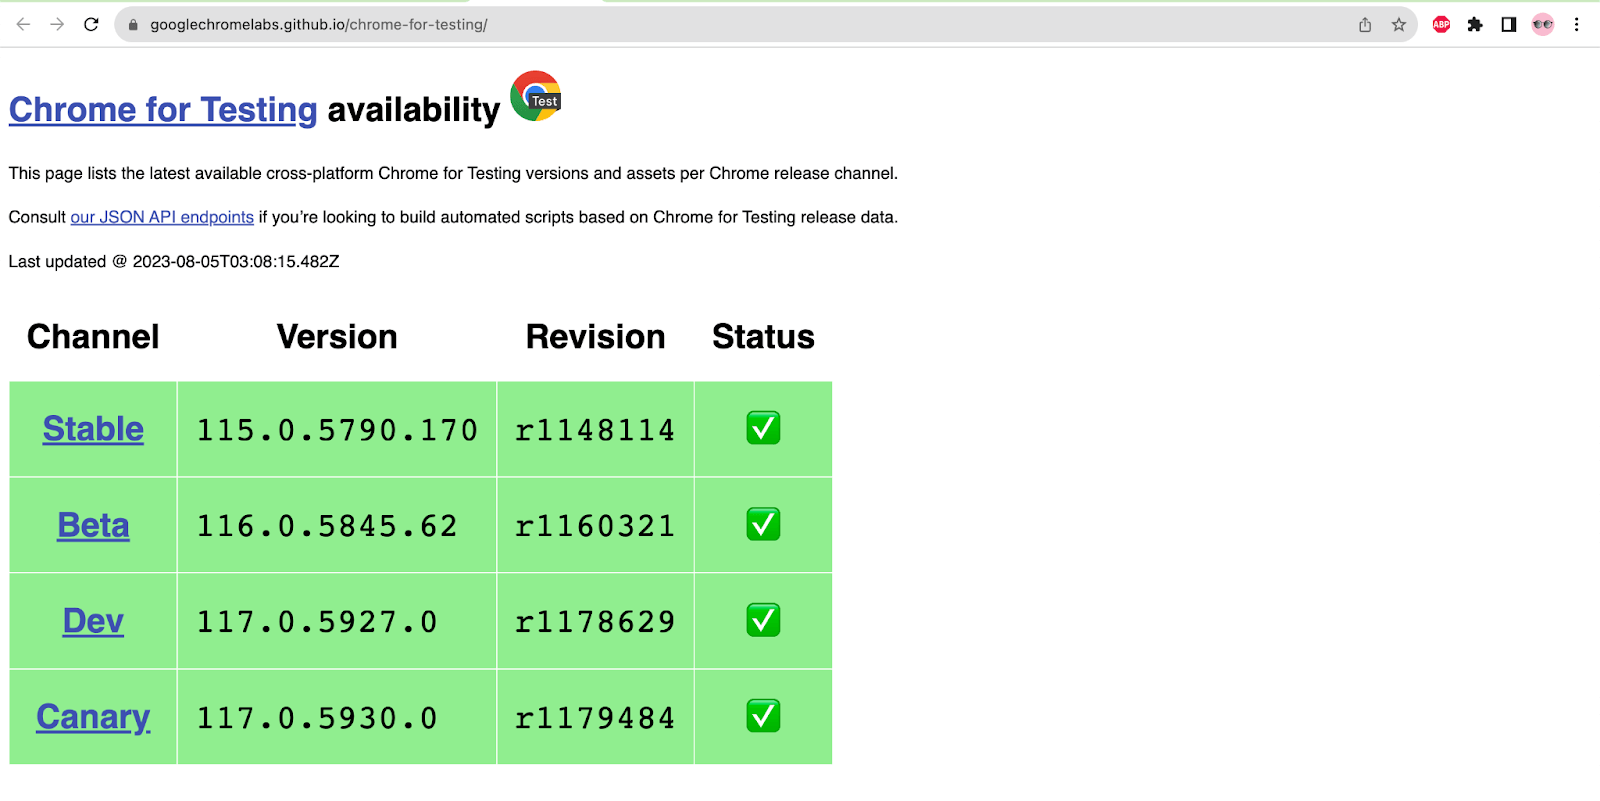Go back using the browser back arrow

point(23,24)
